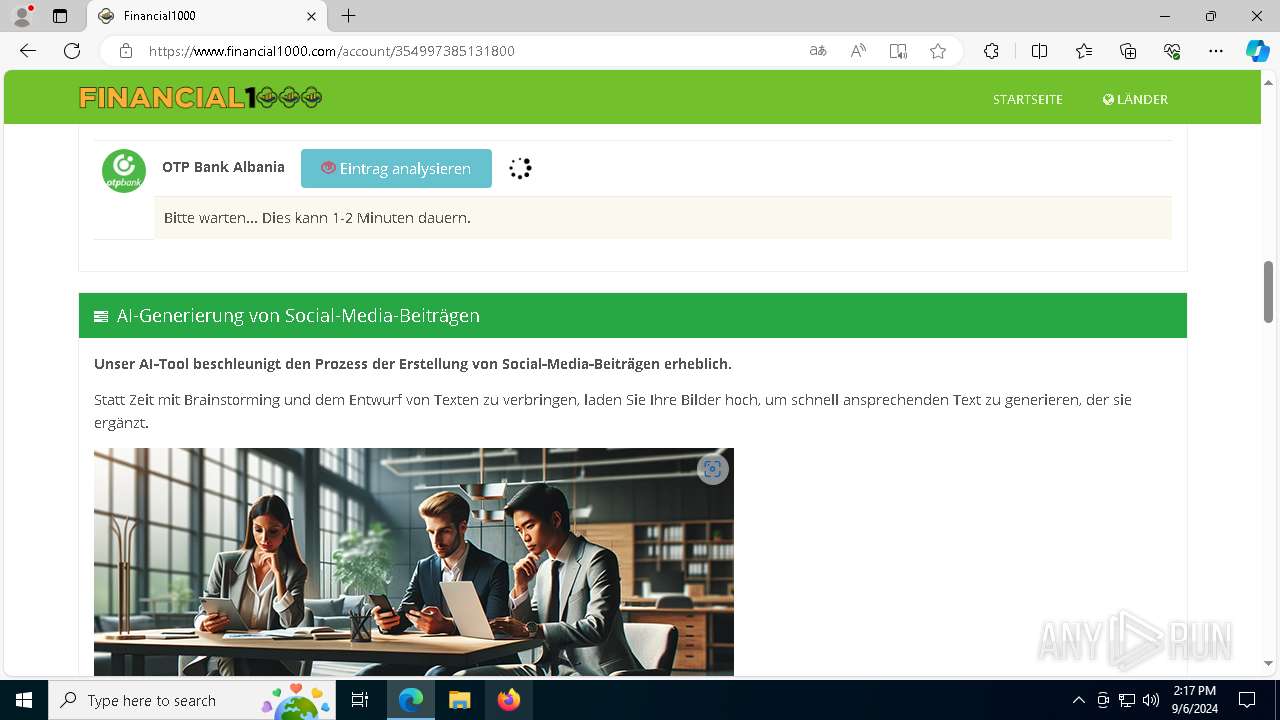Open Favorites list icon
The image size is (1280, 720).
(1084, 51)
